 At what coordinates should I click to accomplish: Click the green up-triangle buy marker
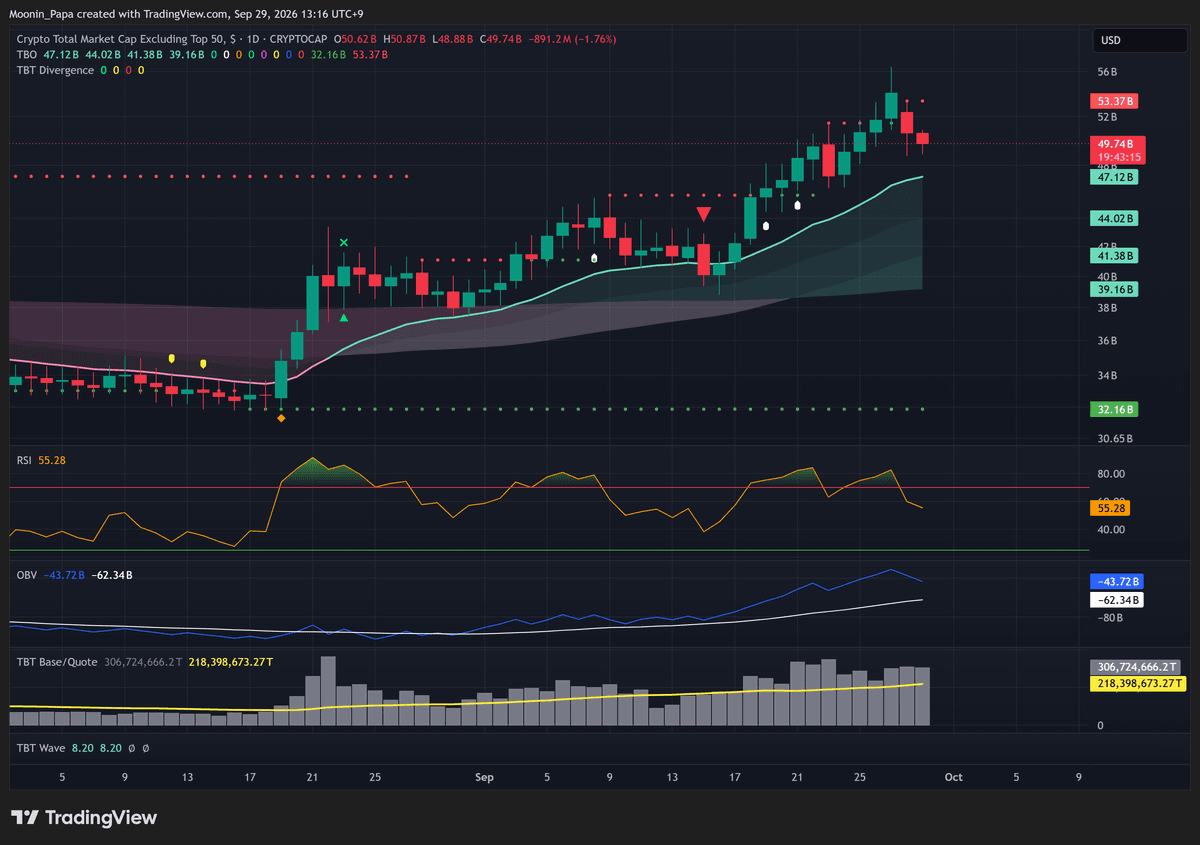pyautogui.click(x=344, y=317)
